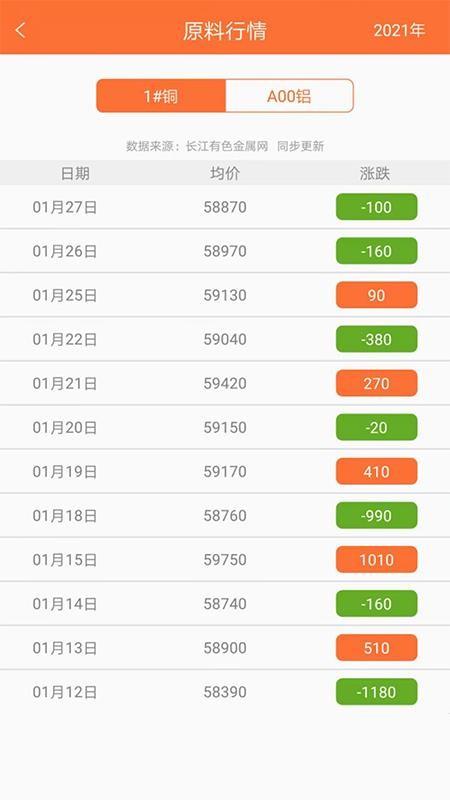450x800 pixels.
Task: Tap the orange 90 change badge
Action: [377, 295]
